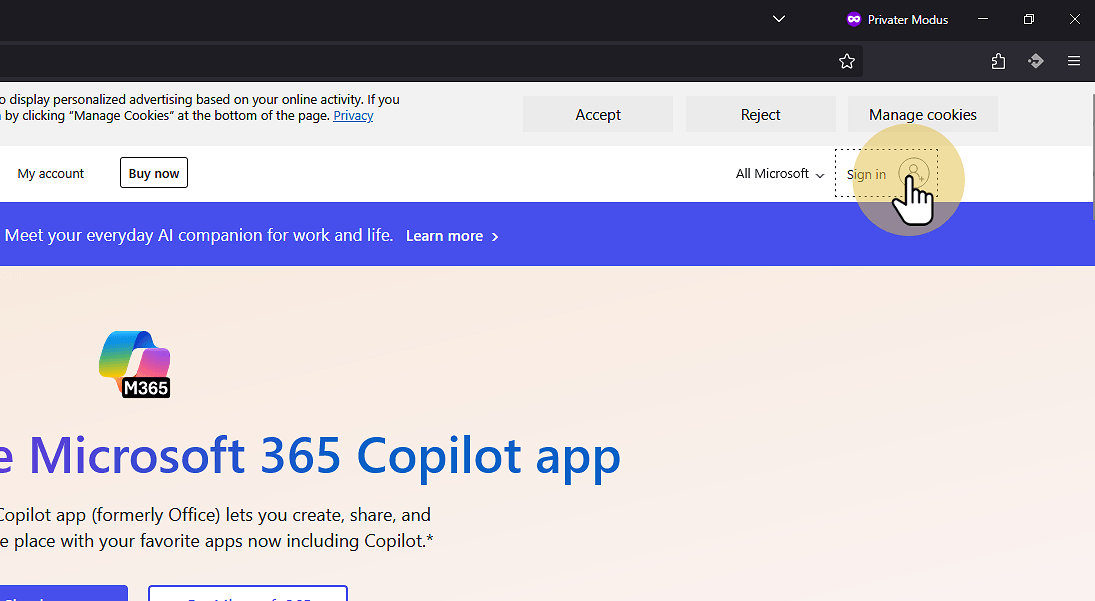1095x601 pixels.
Task: Expand the All Microsoft dropdown menu
Action: (780, 174)
